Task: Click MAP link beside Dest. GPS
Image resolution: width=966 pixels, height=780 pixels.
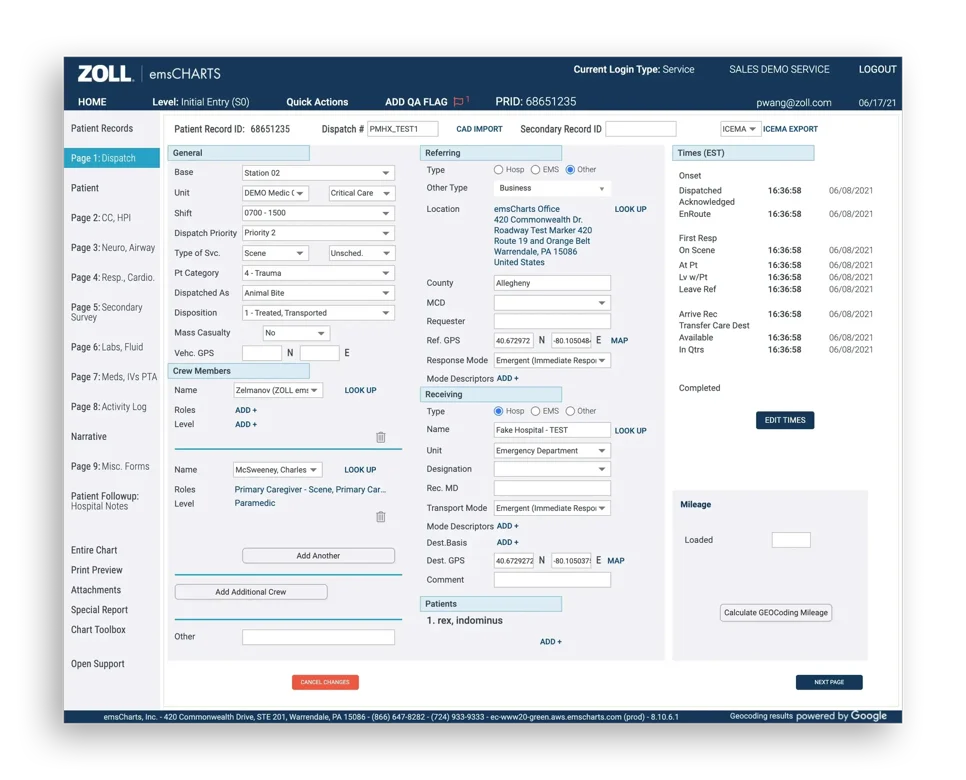Action: [x=615, y=561]
